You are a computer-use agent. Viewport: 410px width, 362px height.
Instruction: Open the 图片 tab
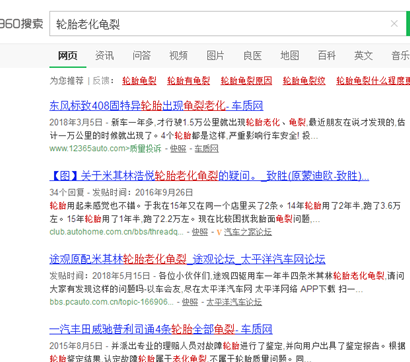point(215,55)
